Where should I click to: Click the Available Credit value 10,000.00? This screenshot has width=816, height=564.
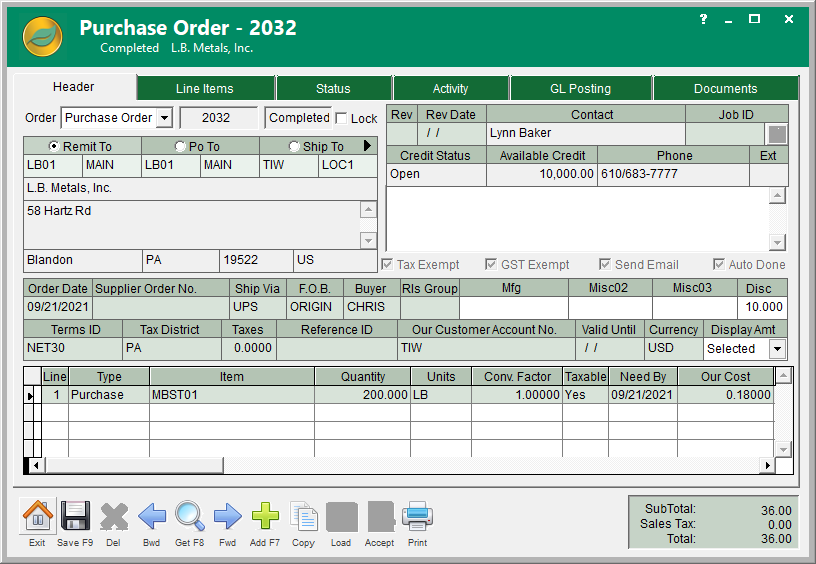[x=542, y=174]
